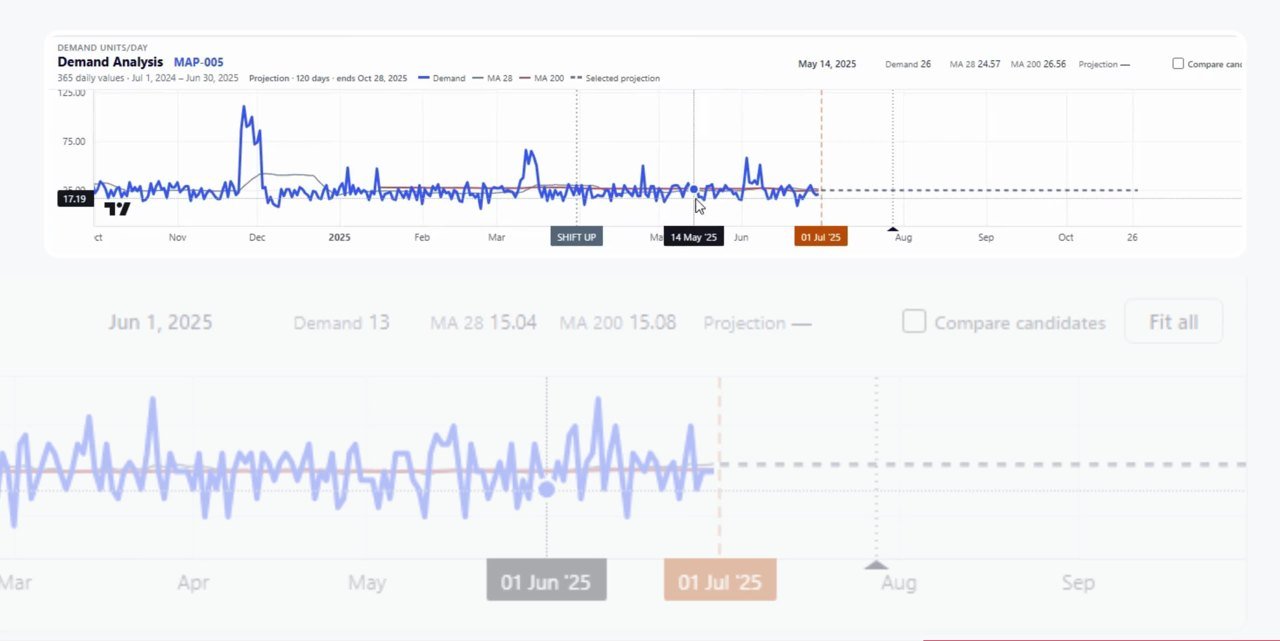The image size is (1280, 641).
Task: Click the Aug label in the enlarged view axis
Action: click(898, 582)
